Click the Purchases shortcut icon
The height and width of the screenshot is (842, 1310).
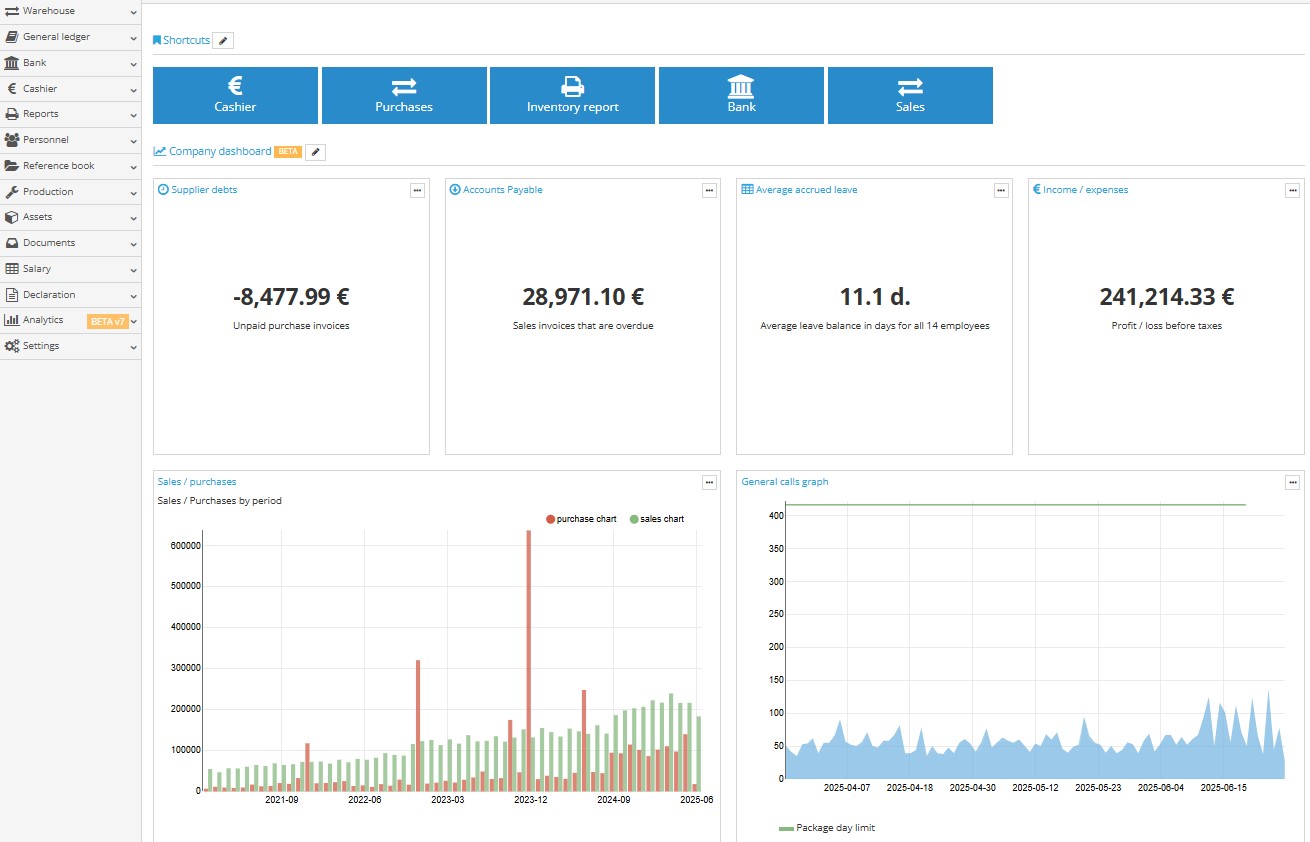[x=404, y=85]
